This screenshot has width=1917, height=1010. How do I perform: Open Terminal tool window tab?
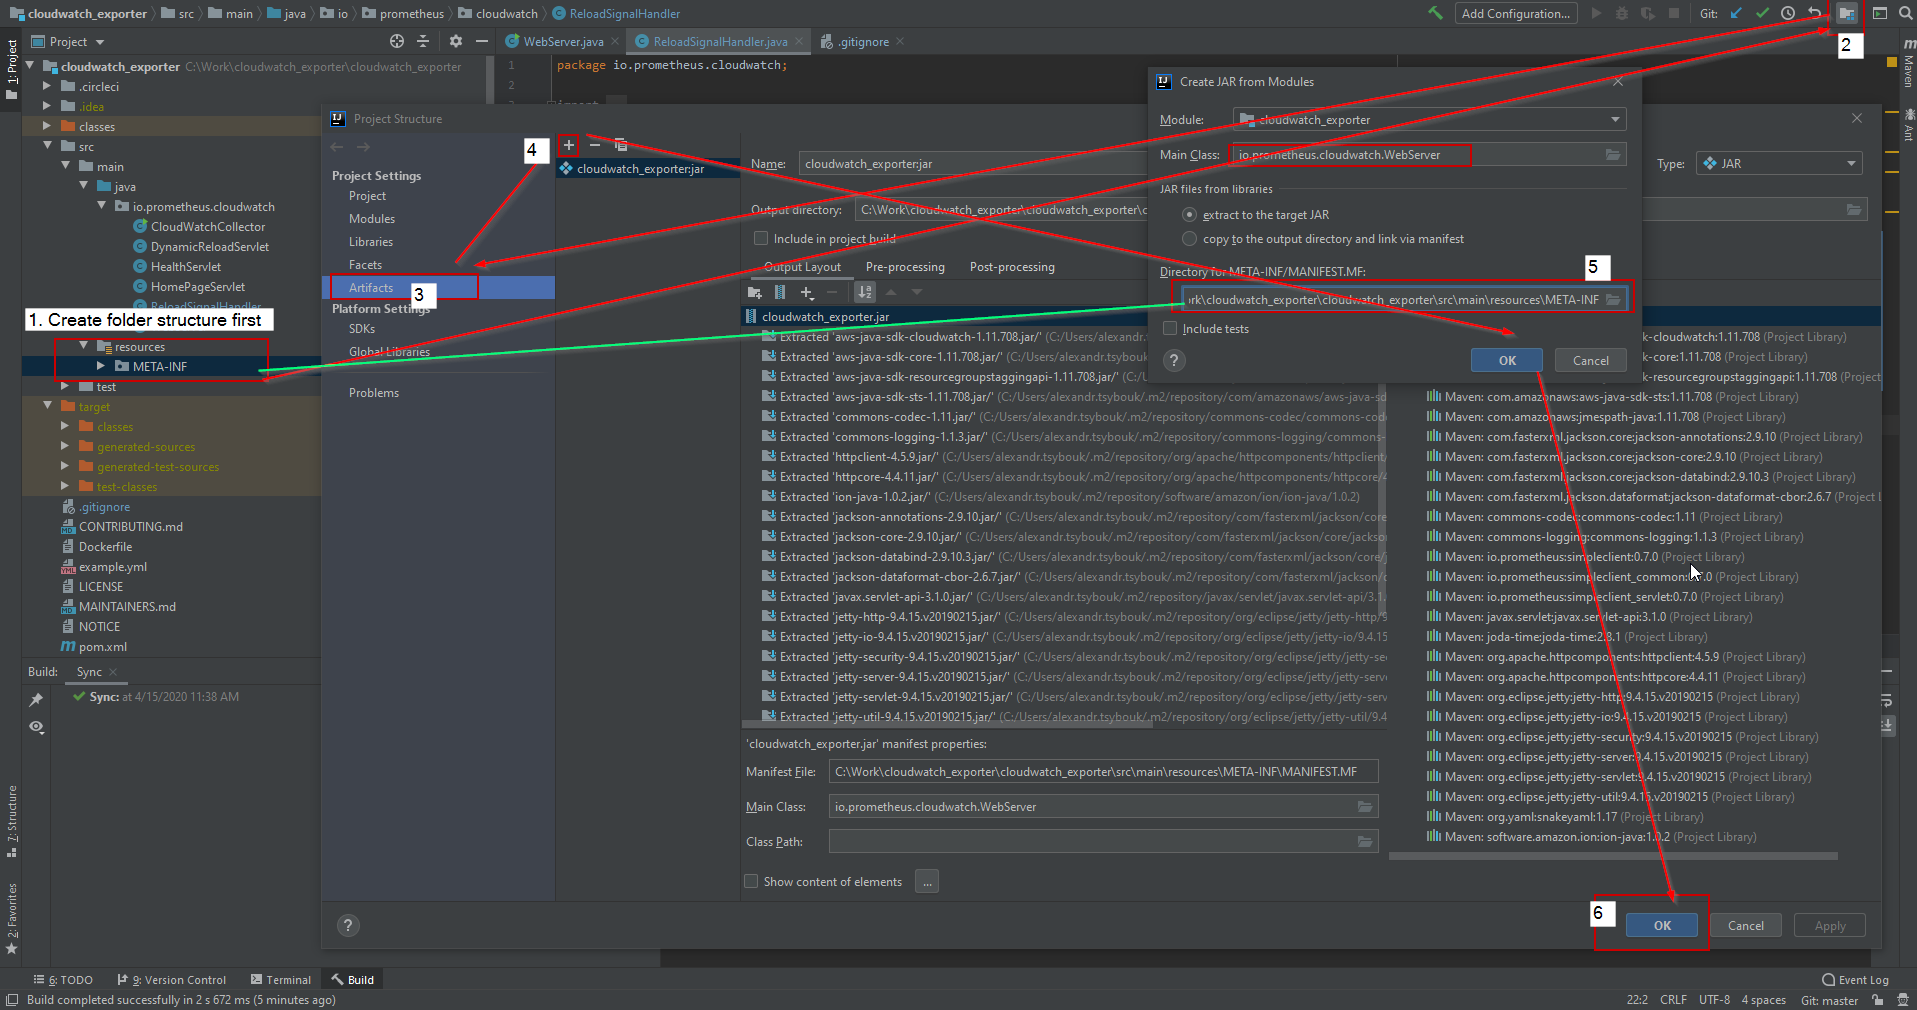pyautogui.click(x=281, y=980)
